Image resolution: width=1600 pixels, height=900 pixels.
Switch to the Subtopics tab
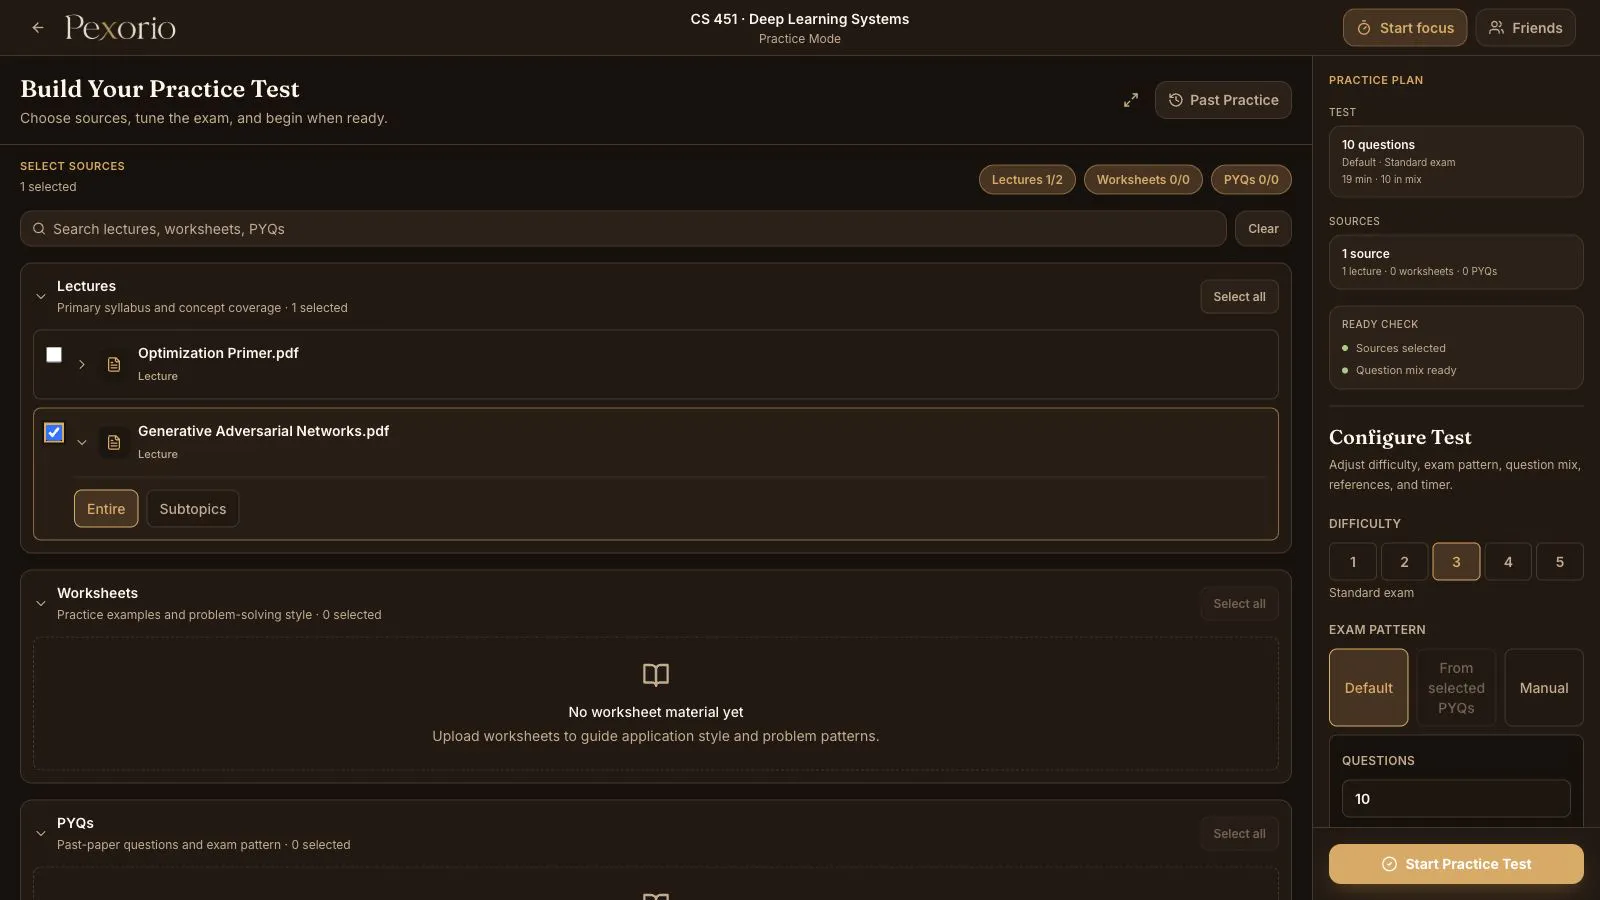coord(193,509)
